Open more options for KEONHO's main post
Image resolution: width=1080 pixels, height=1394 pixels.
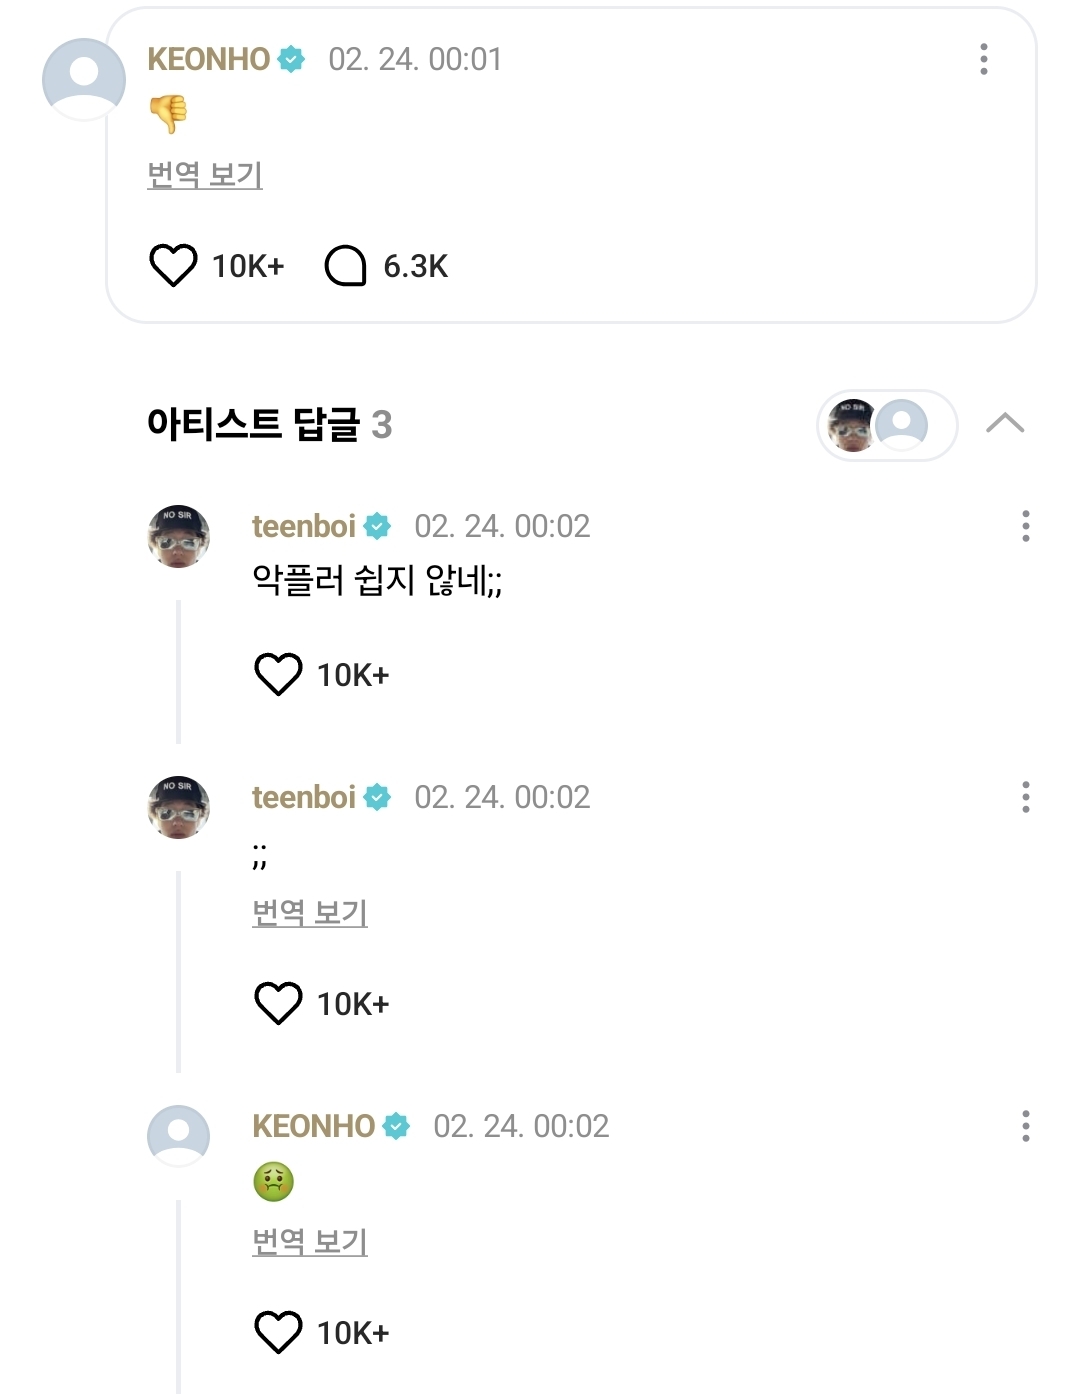pos(984,59)
